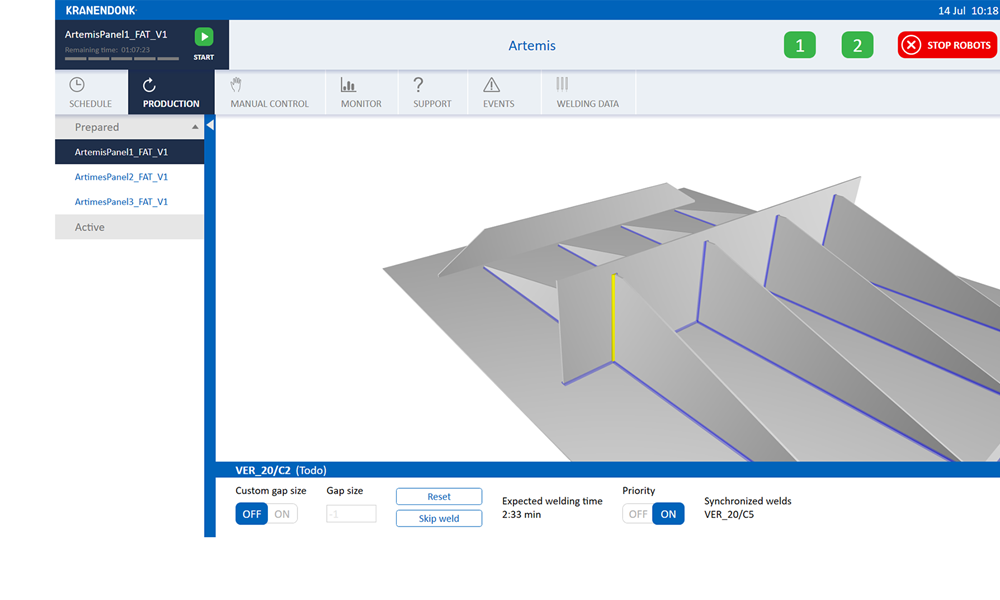This screenshot has height=600, width=1000.
Task: Open Welding Data bars icon
Action: tap(563, 86)
